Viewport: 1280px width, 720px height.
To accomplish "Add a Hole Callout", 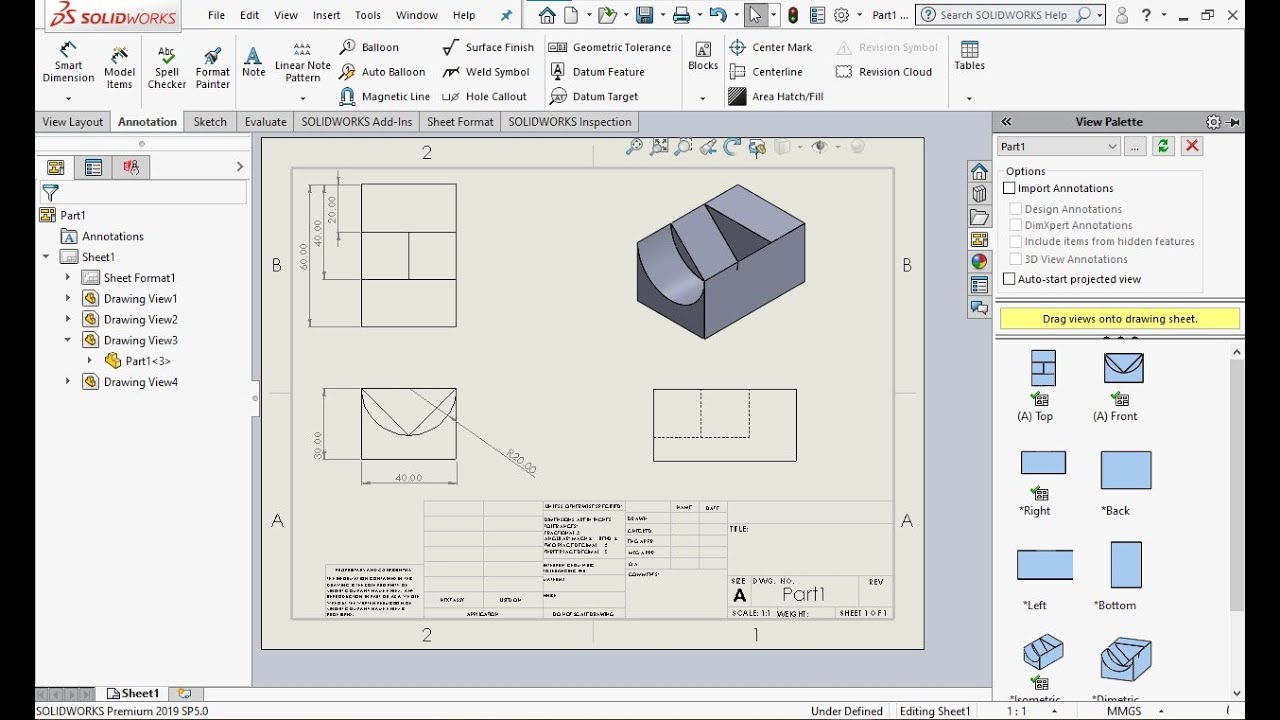I will point(484,97).
